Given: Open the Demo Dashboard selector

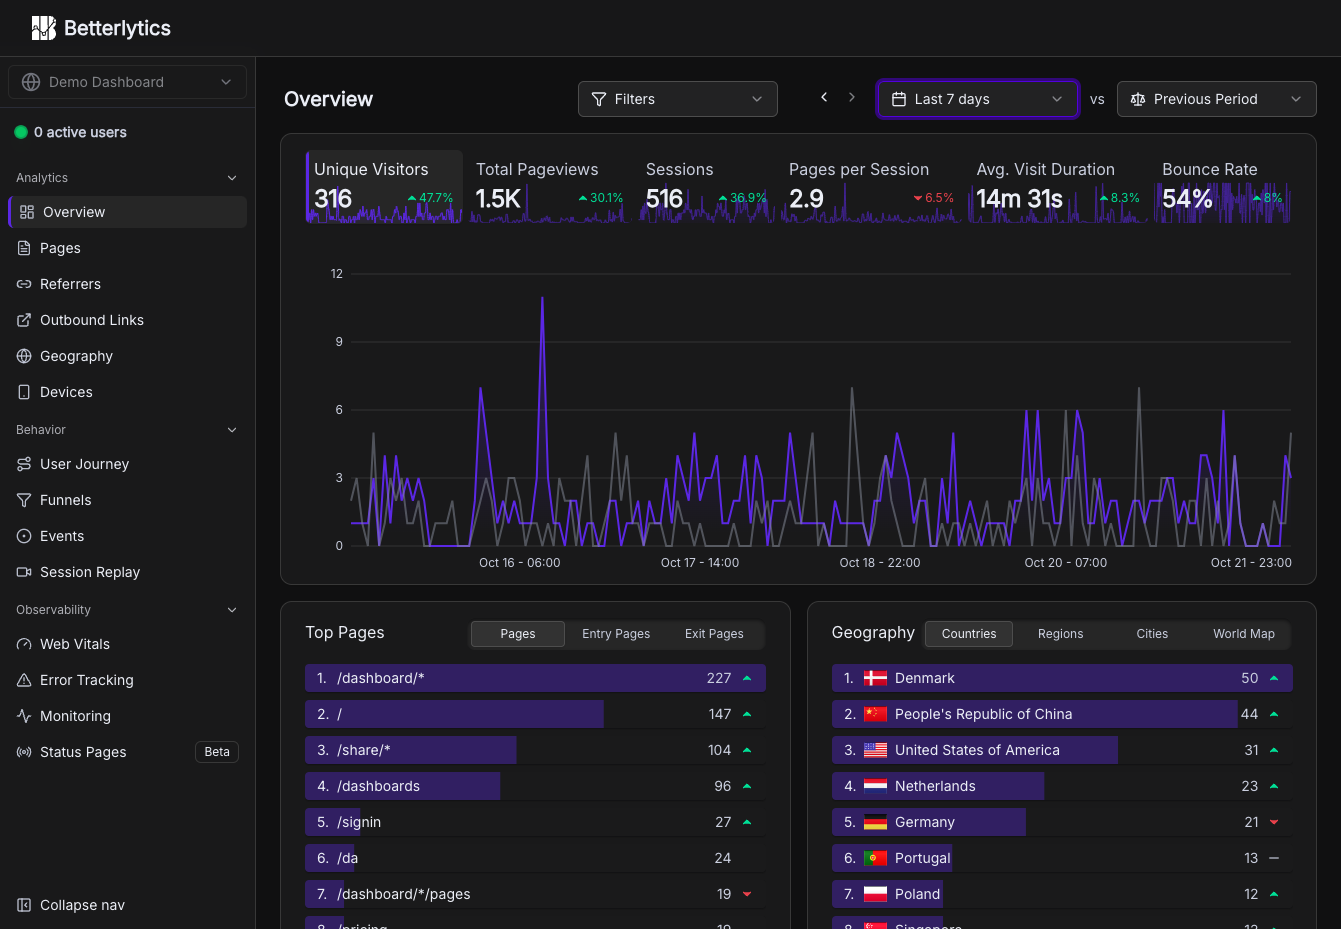Looking at the screenshot, I should point(127,82).
